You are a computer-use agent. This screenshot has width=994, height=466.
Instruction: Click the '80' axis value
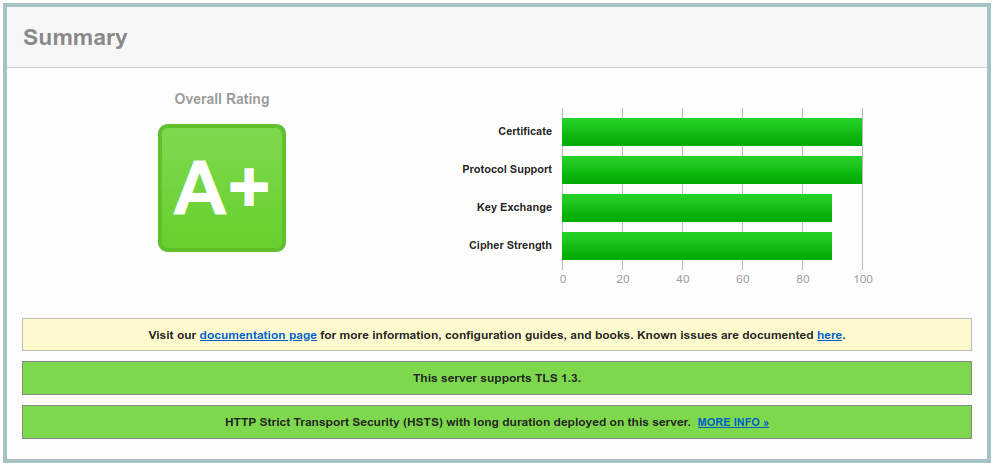tap(803, 280)
